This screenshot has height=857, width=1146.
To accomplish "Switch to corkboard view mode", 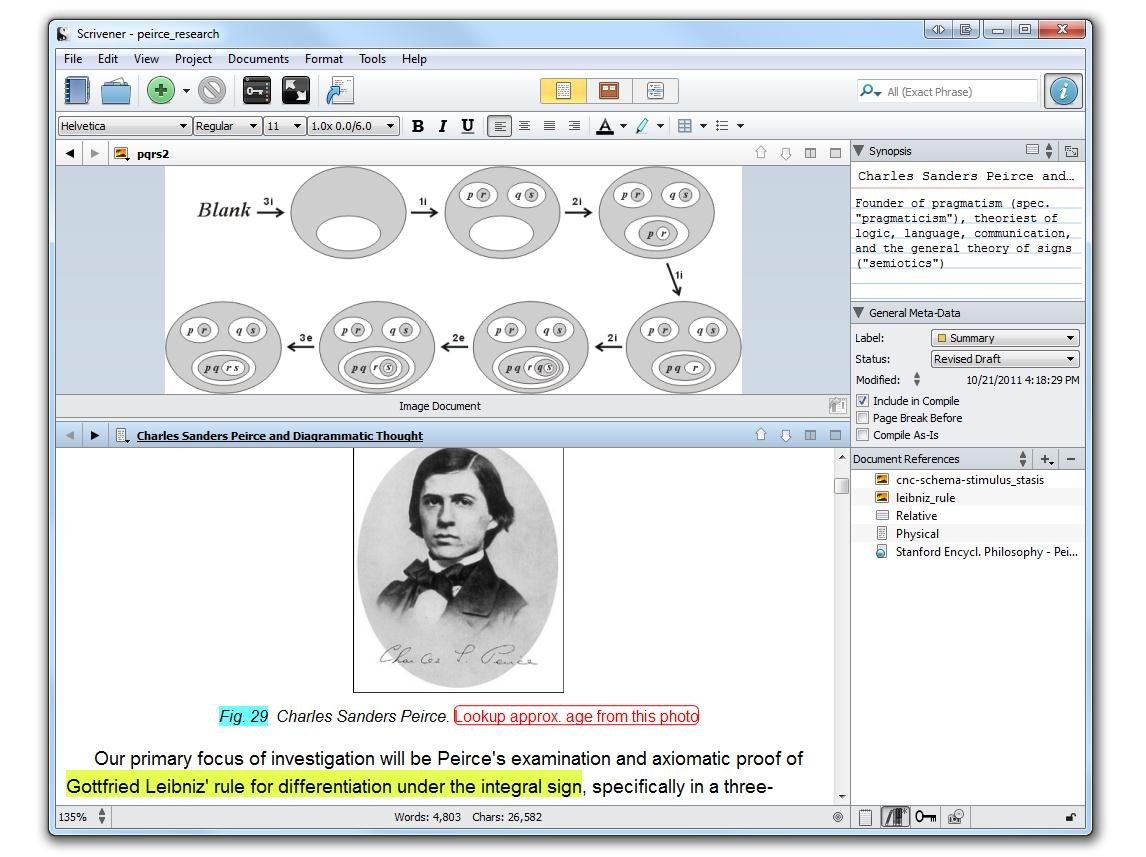I will click(x=609, y=91).
